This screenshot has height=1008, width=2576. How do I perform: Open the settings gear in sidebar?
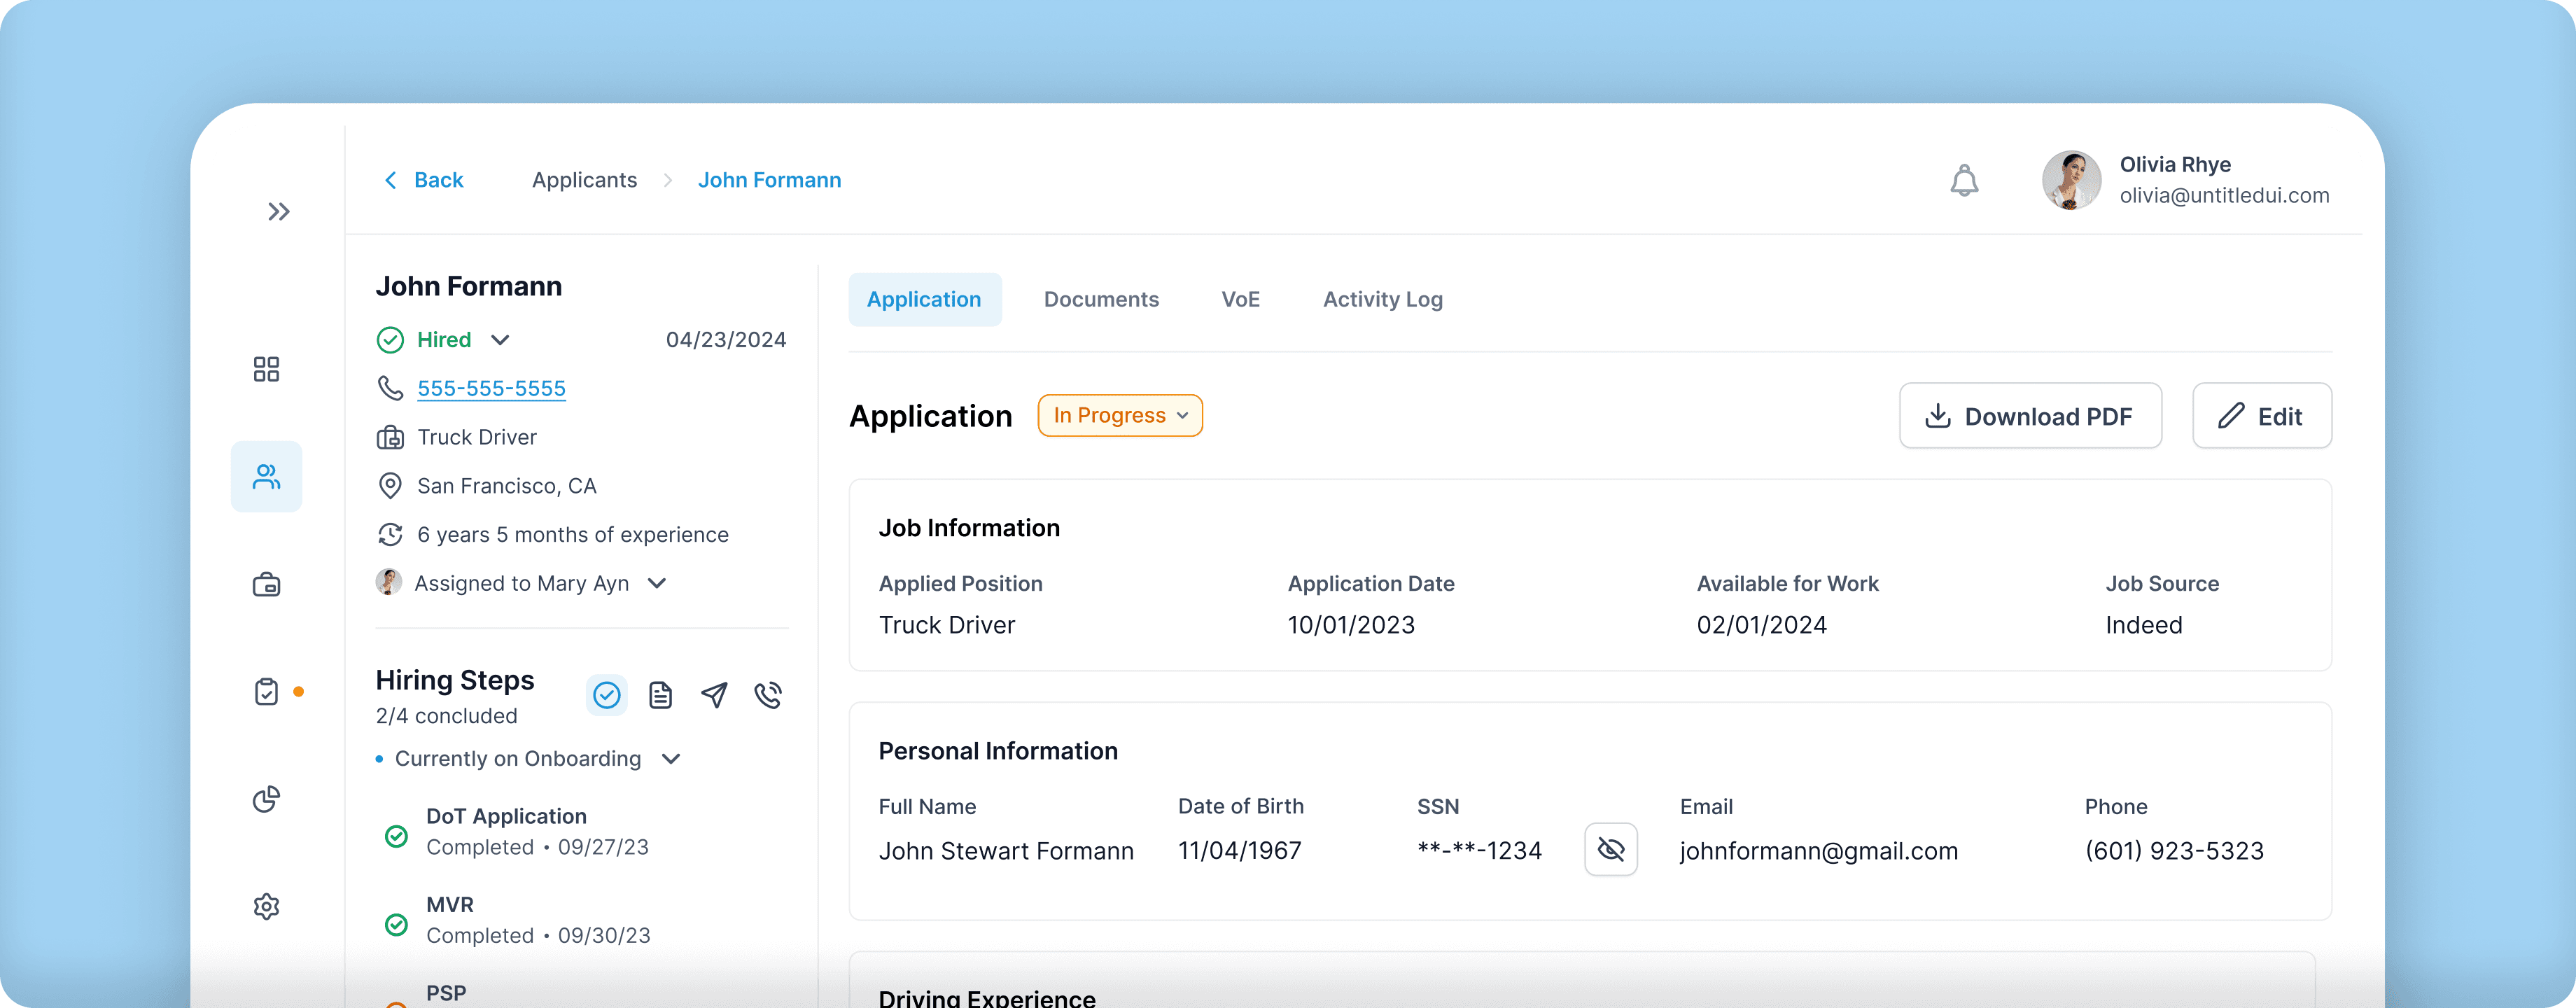coord(266,906)
